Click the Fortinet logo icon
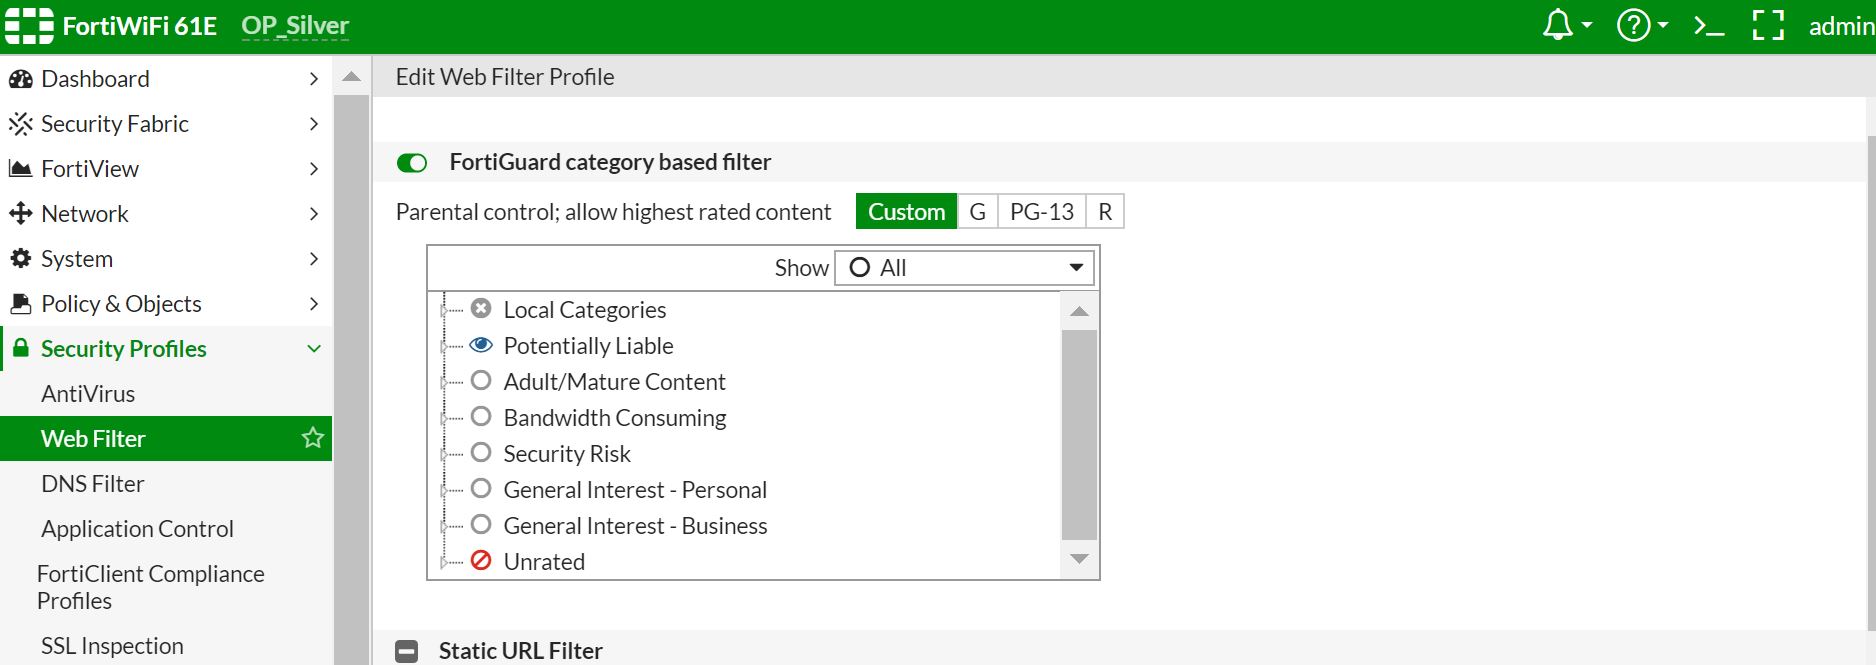The image size is (1876, 665). pyautogui.click(x=29, y=25)
